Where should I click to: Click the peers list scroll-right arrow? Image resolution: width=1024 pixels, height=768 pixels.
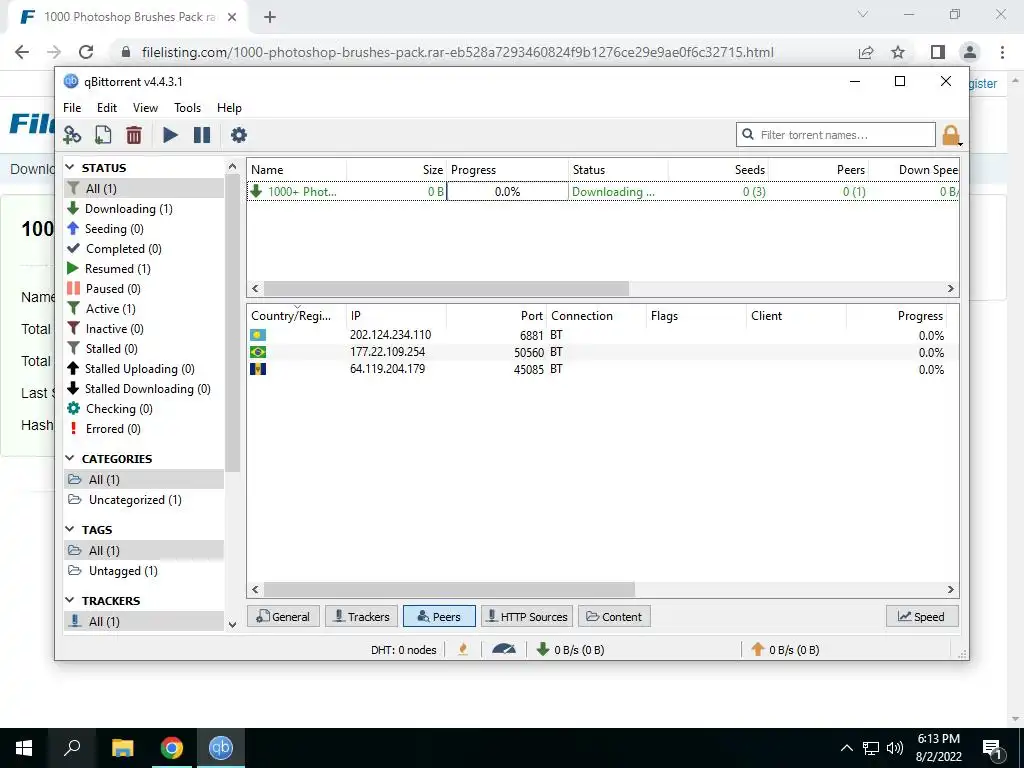[x=951, y=589]
